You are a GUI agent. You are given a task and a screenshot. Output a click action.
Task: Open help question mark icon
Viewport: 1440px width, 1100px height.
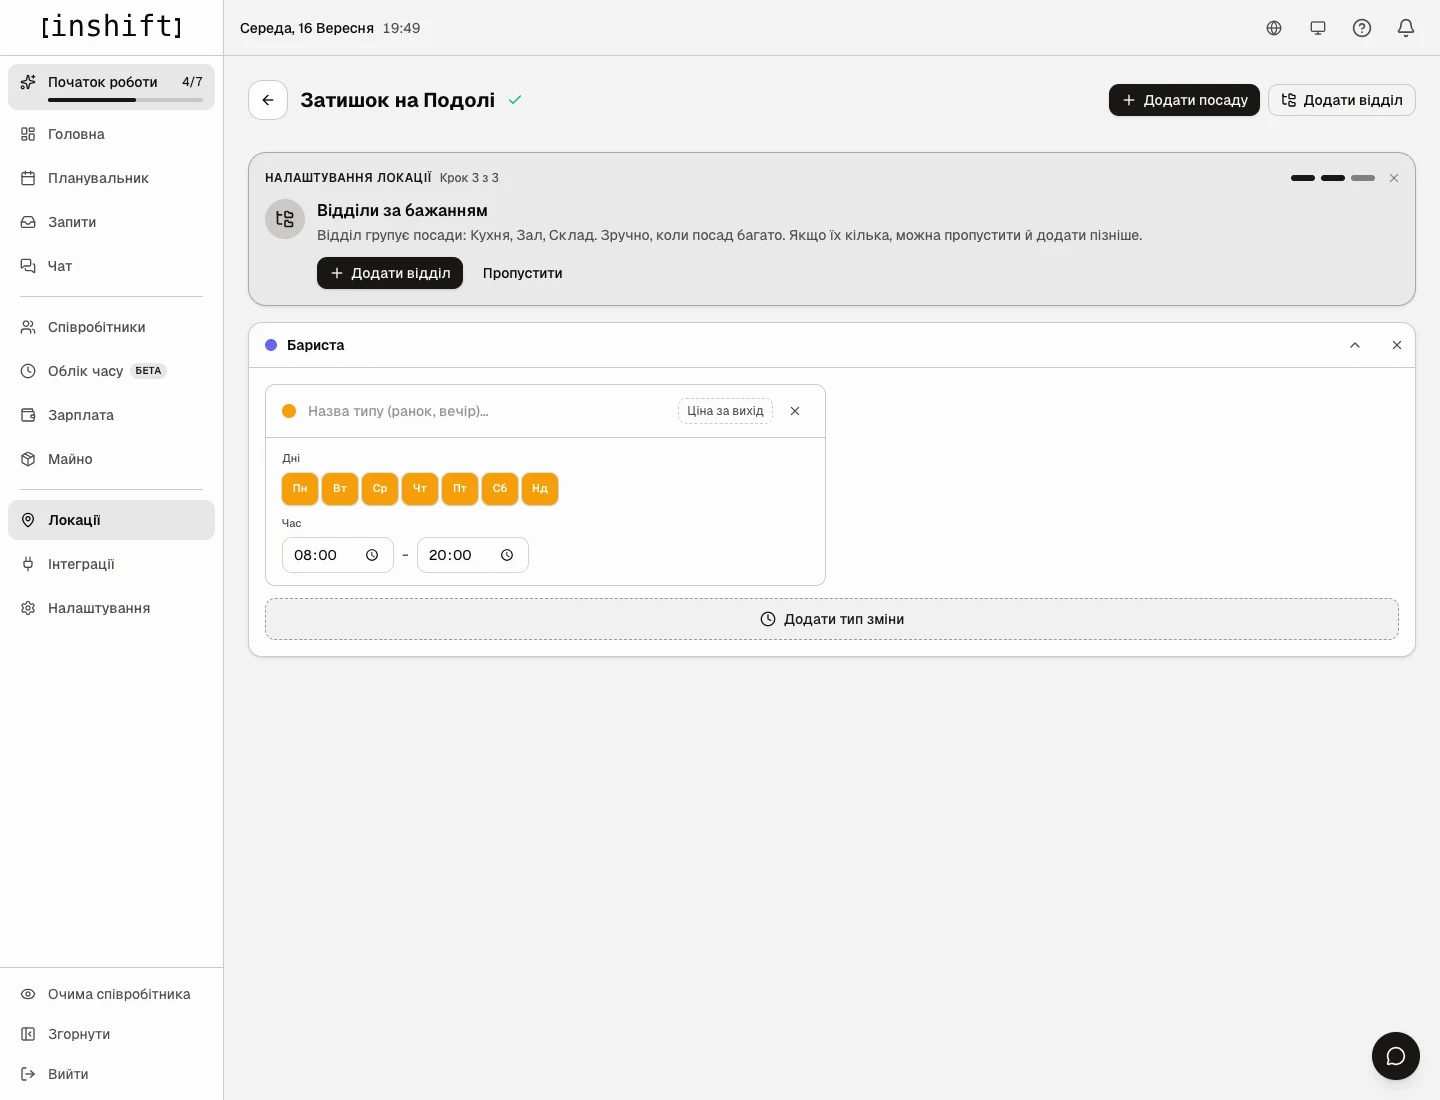point(1362,28)
